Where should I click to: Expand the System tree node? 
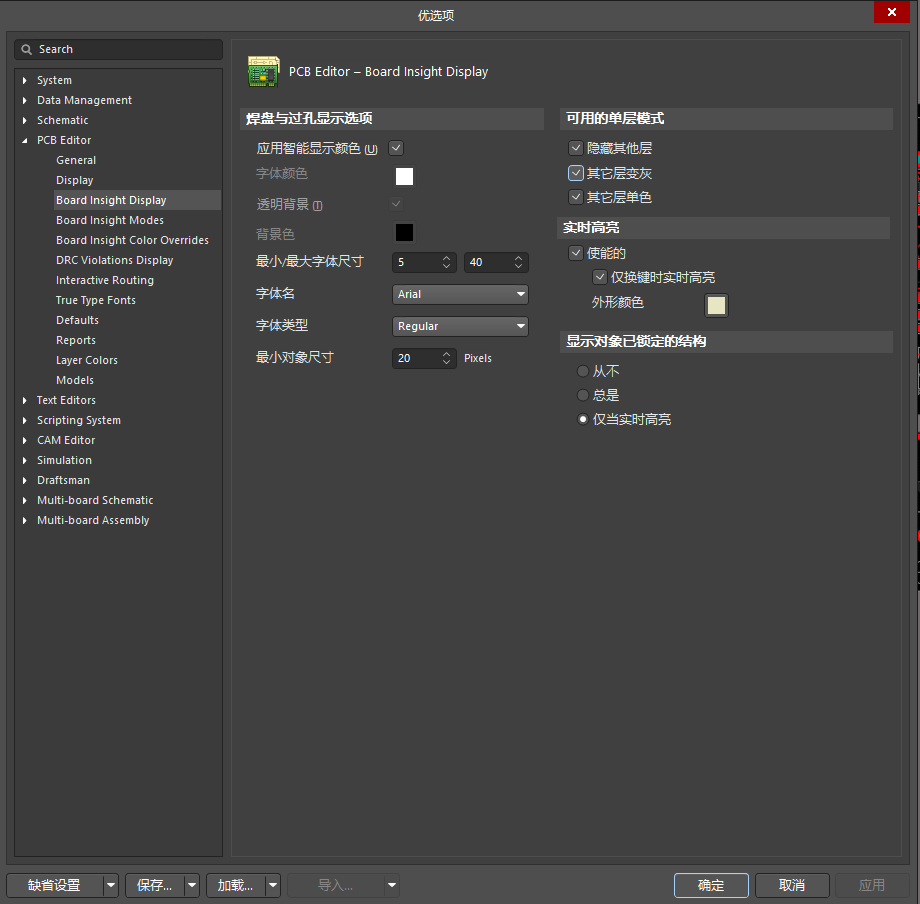click(x=25, y=80)
